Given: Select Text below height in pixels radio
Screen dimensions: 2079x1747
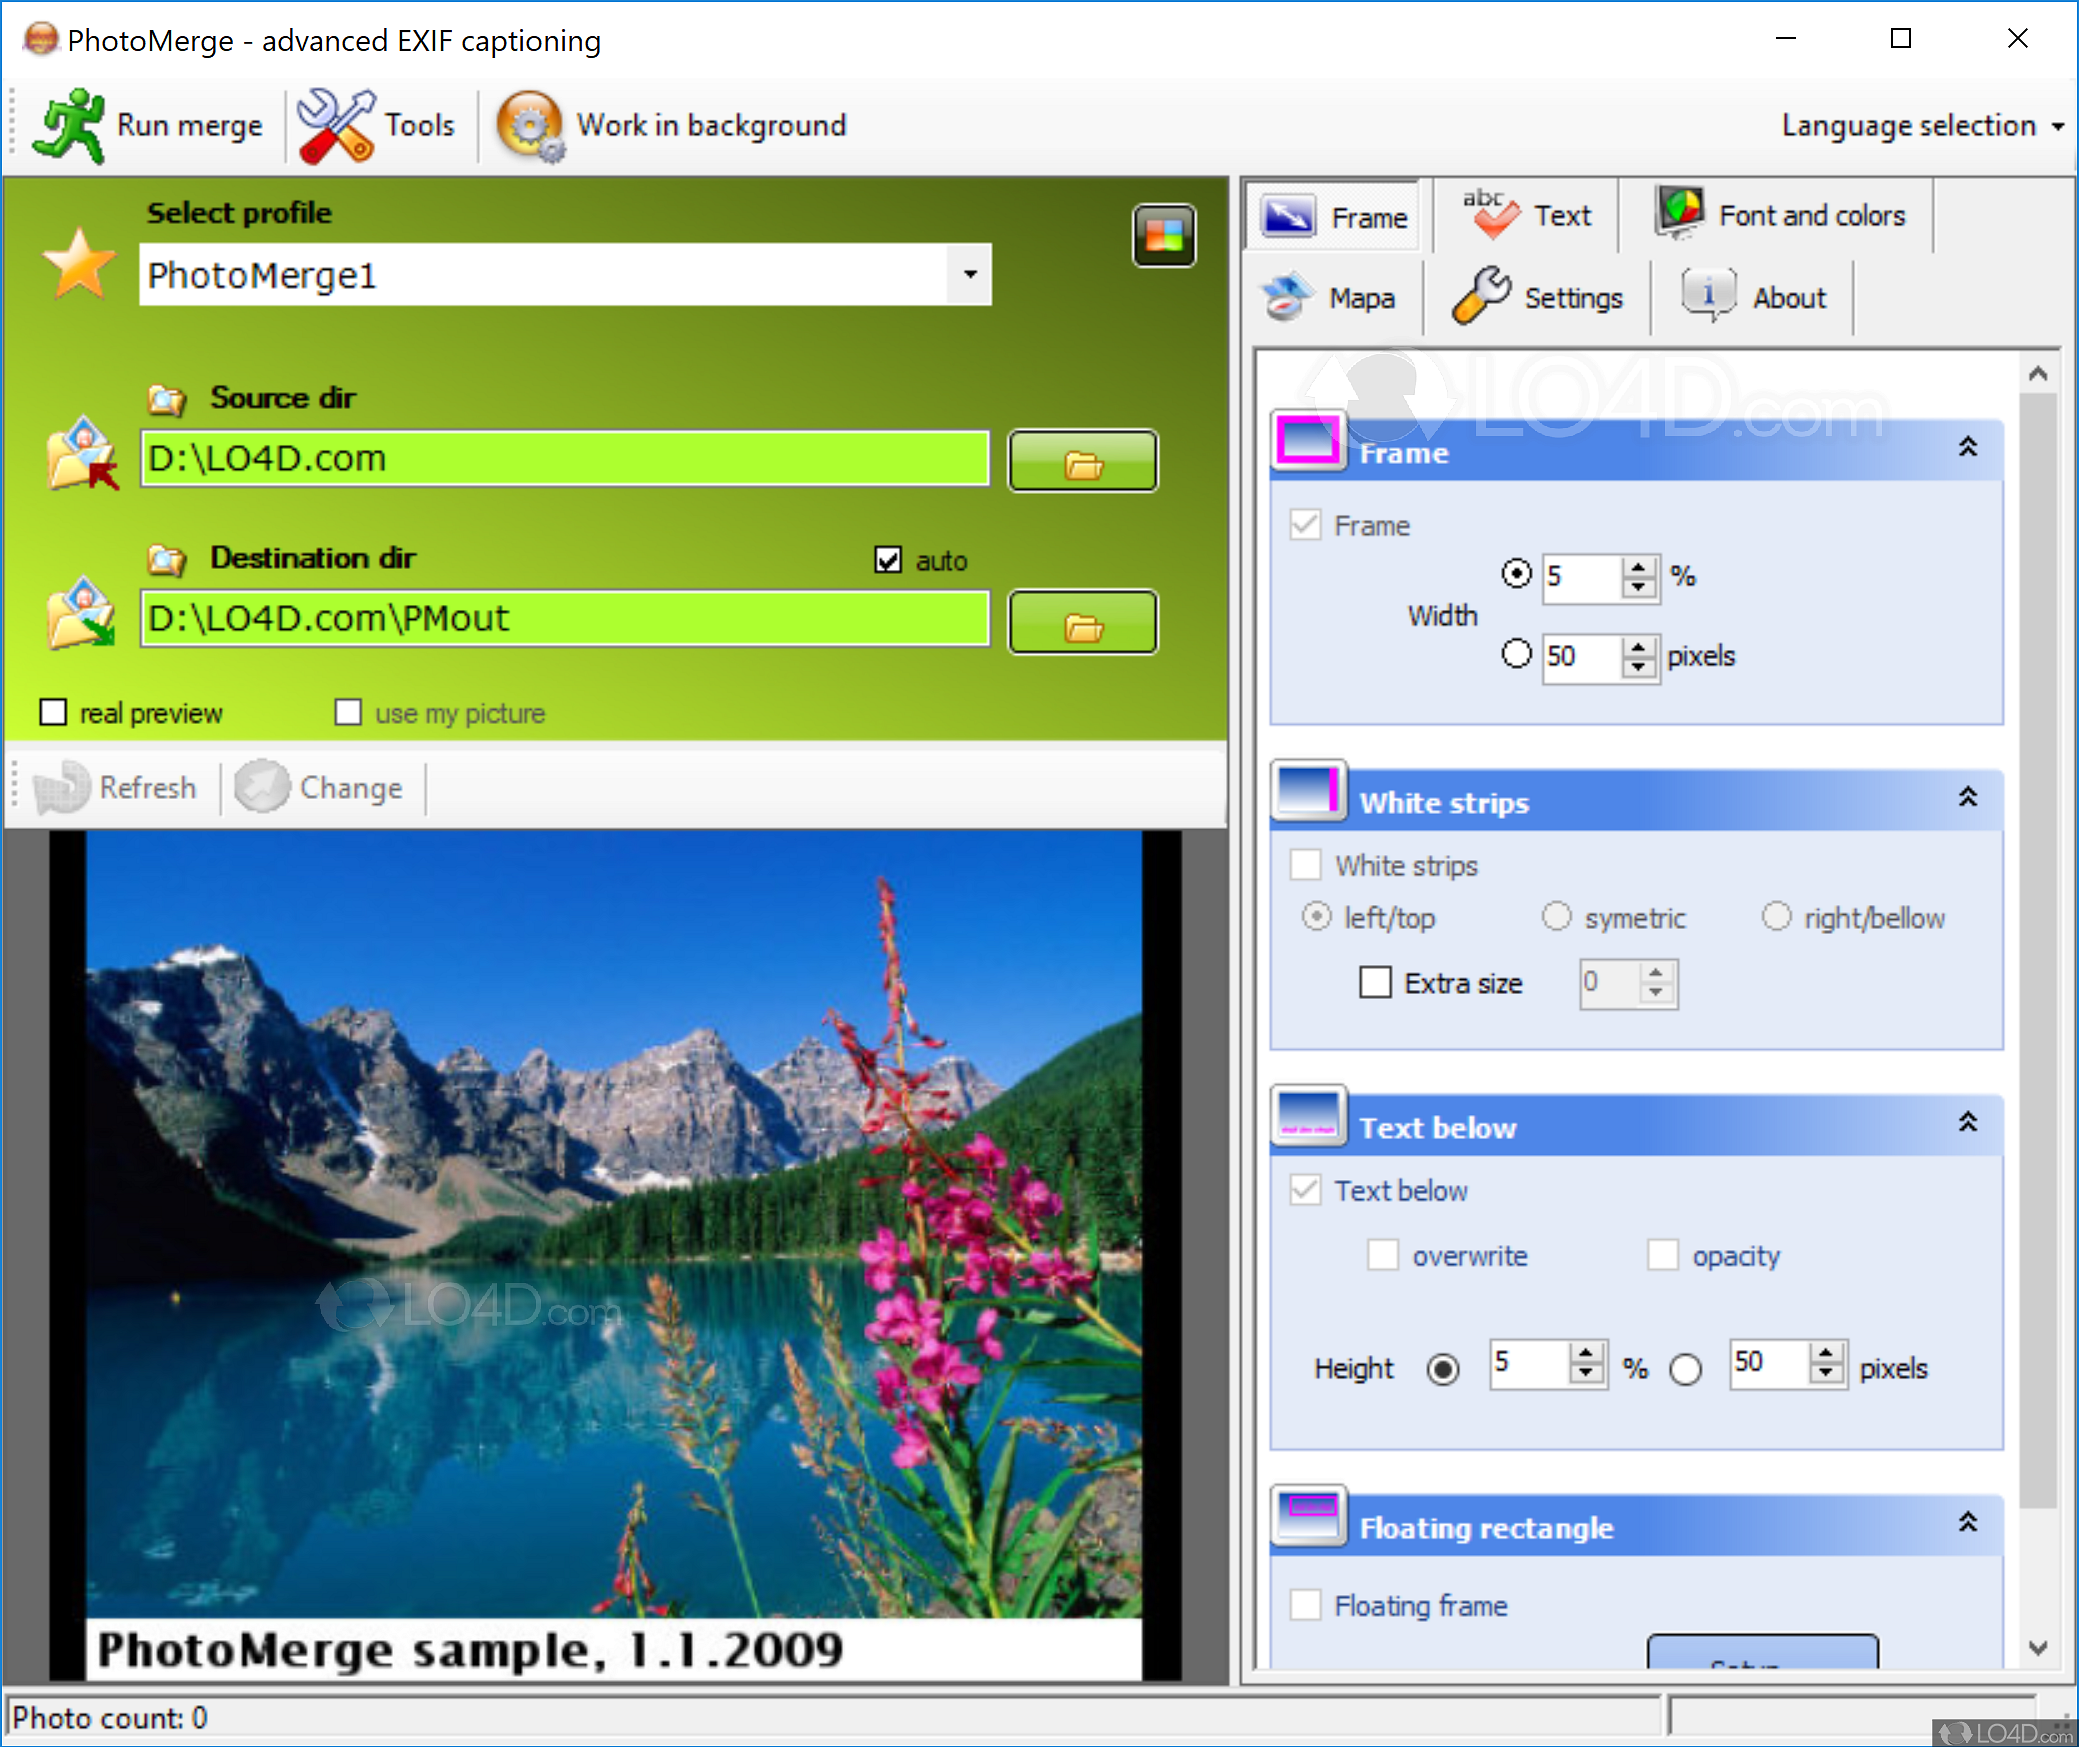Looking at the screenshot, I should click(1685, 1368).
